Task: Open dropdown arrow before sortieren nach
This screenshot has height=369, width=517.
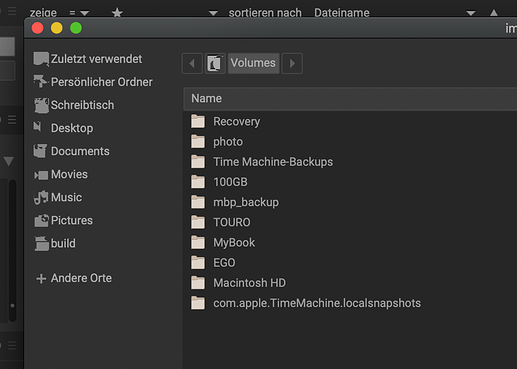Action: (x=213, y=13)
